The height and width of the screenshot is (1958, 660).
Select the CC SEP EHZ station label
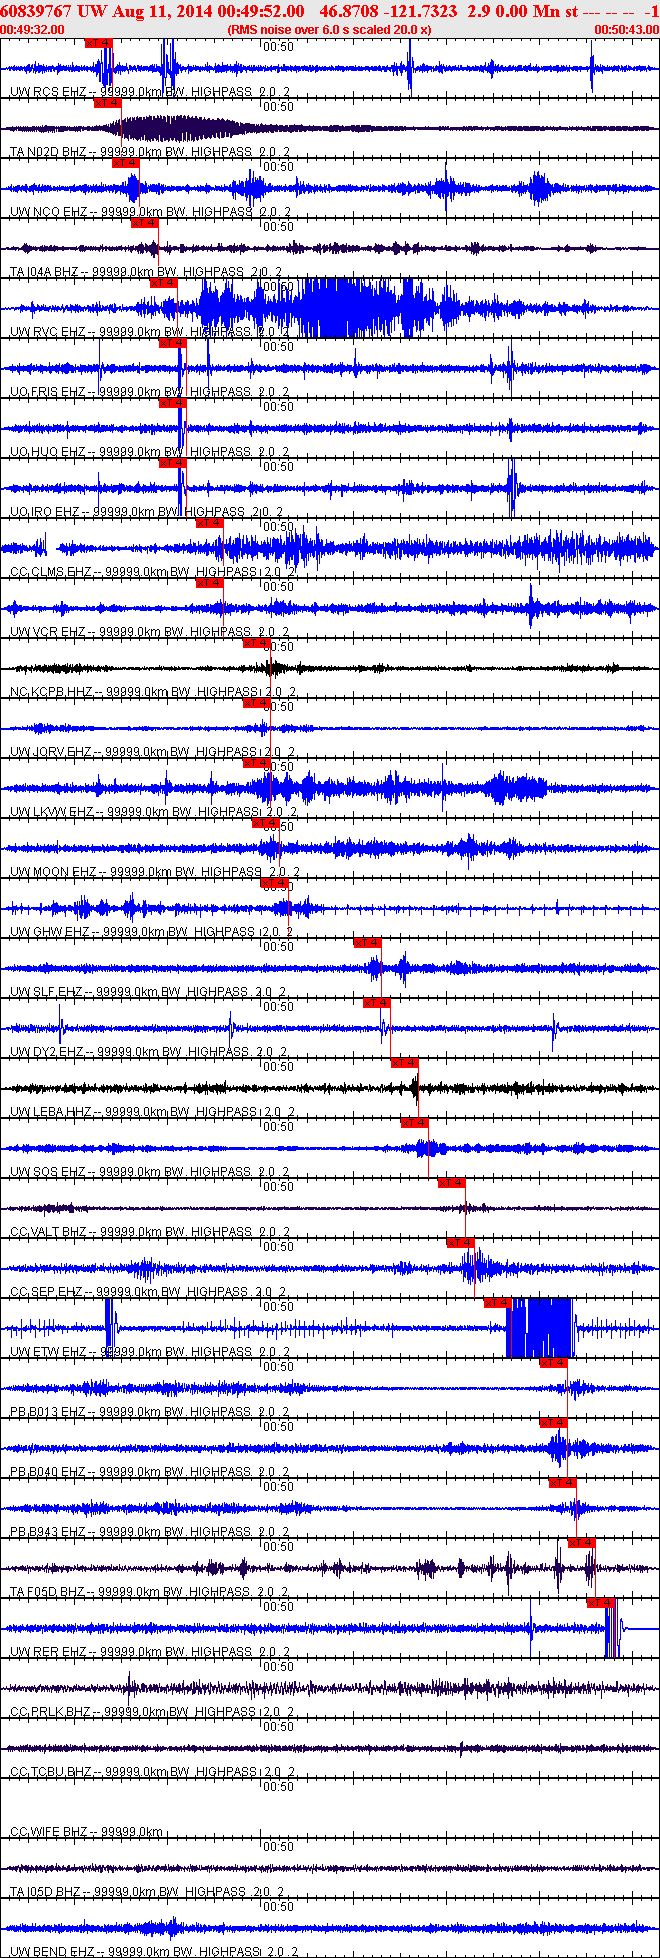[48, 1292]
